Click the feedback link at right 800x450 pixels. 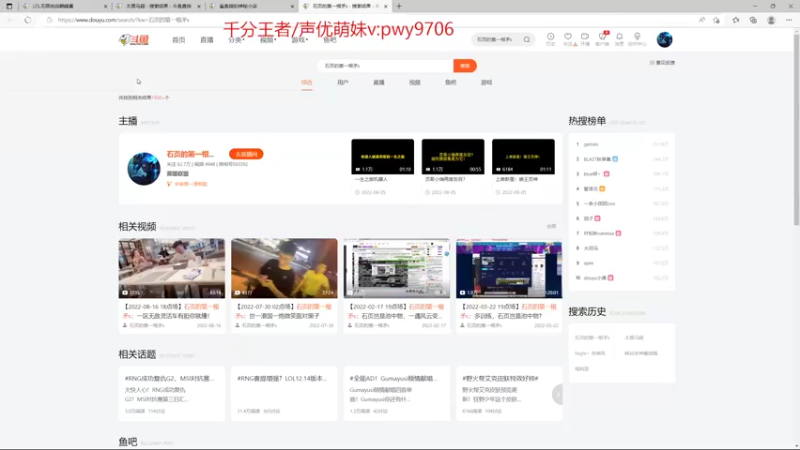[662, 63]
